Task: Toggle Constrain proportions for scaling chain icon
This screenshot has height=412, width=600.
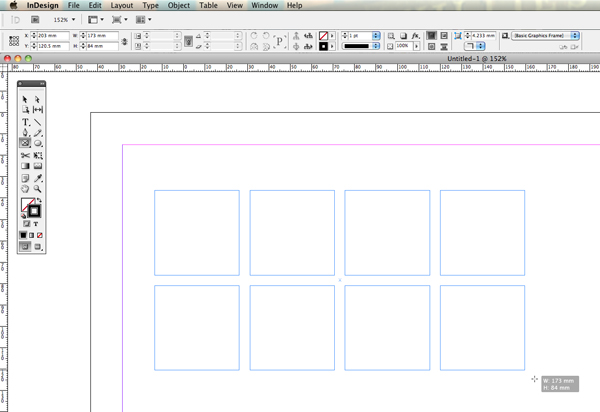Action: [x=188, y=41]
